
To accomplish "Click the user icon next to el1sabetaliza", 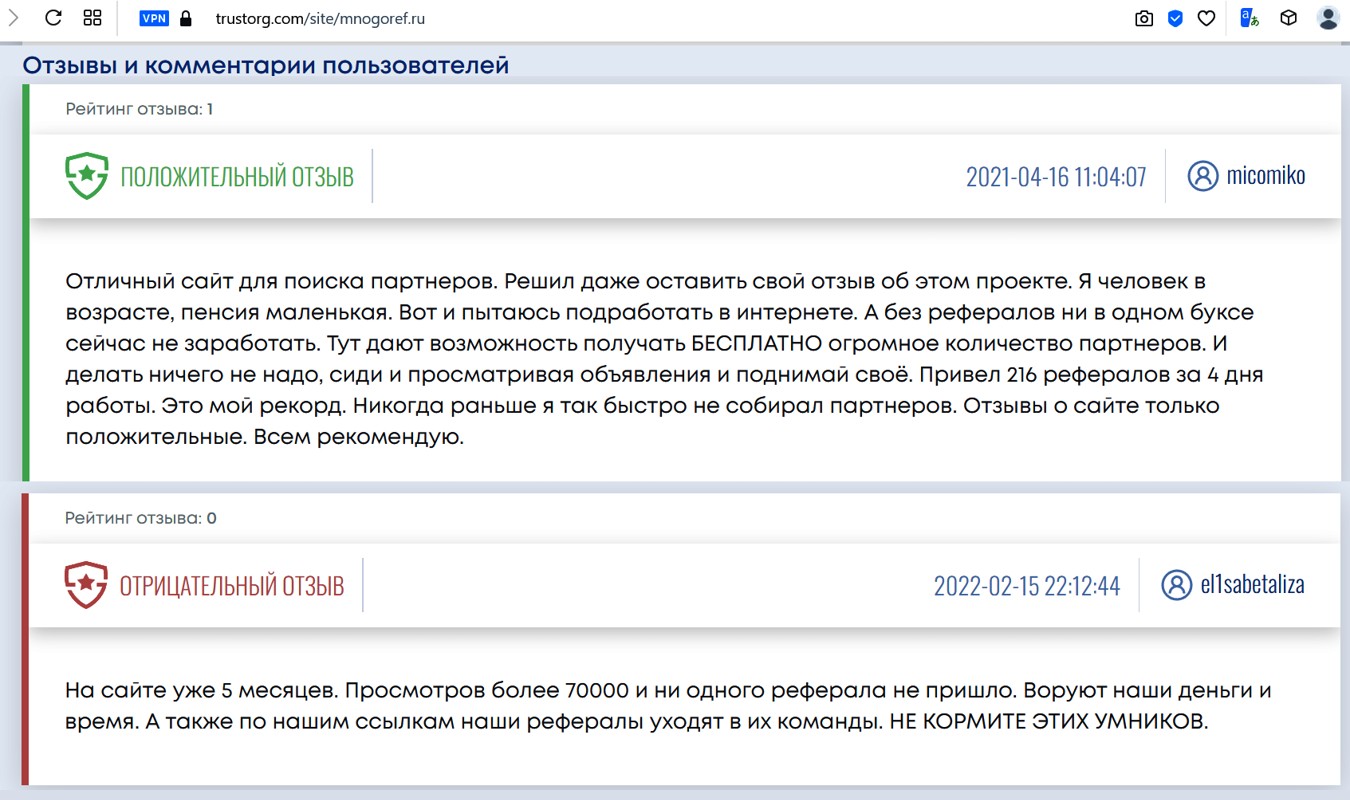I will (1177, 585).
